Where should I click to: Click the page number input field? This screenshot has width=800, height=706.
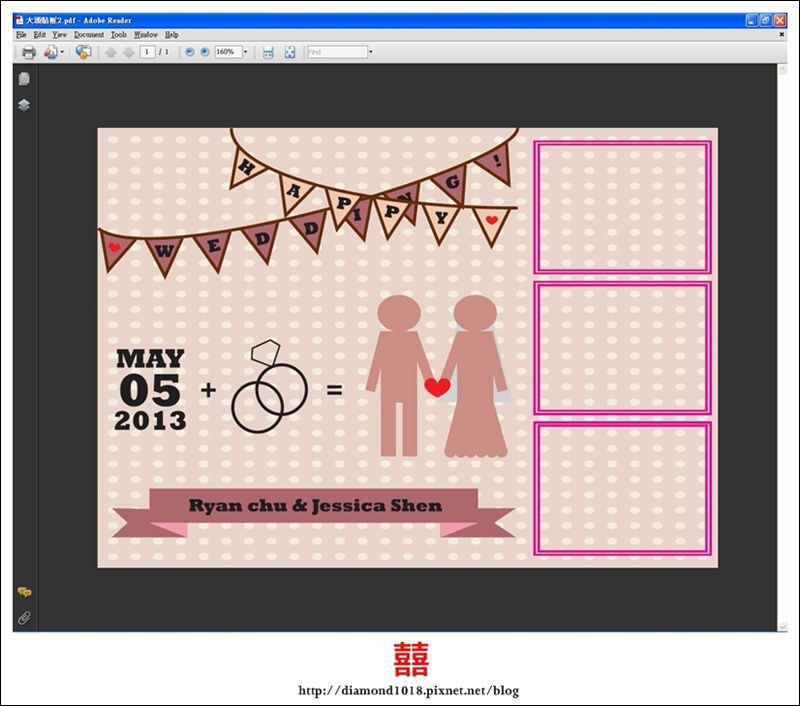[147, 52]
